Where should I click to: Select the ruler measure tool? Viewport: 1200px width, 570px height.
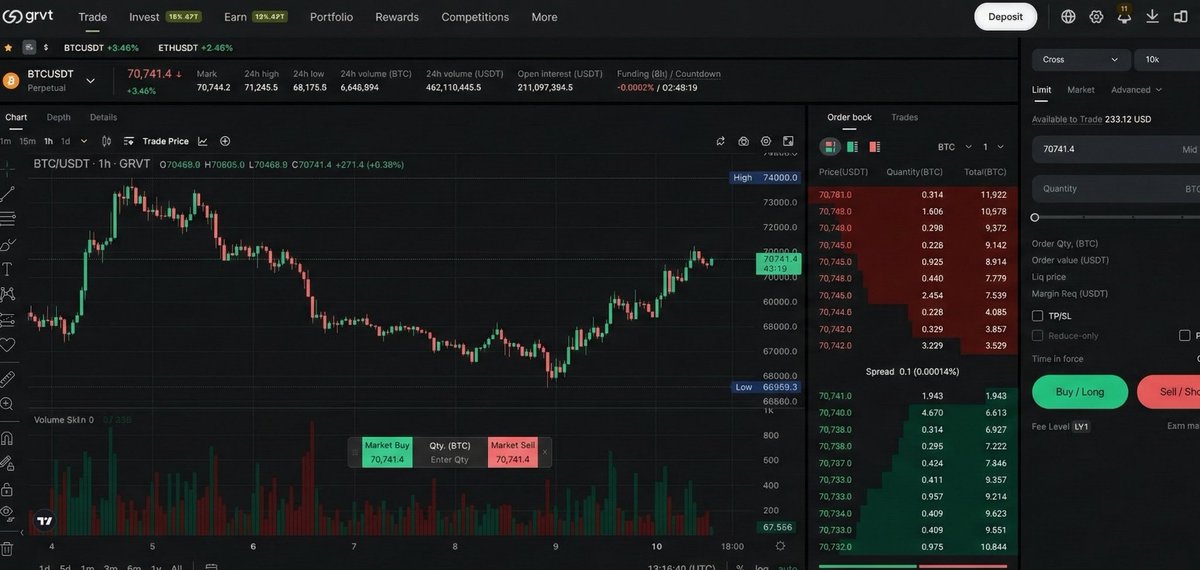[x=7, y=379]
